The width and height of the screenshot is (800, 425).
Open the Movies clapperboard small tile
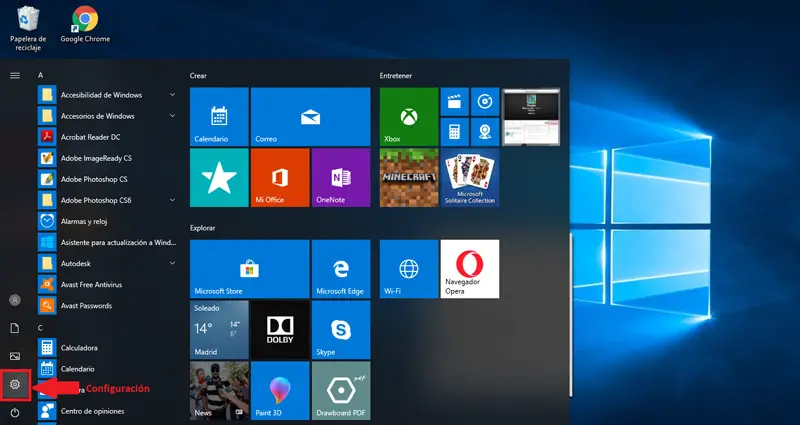tap(454, 102)
